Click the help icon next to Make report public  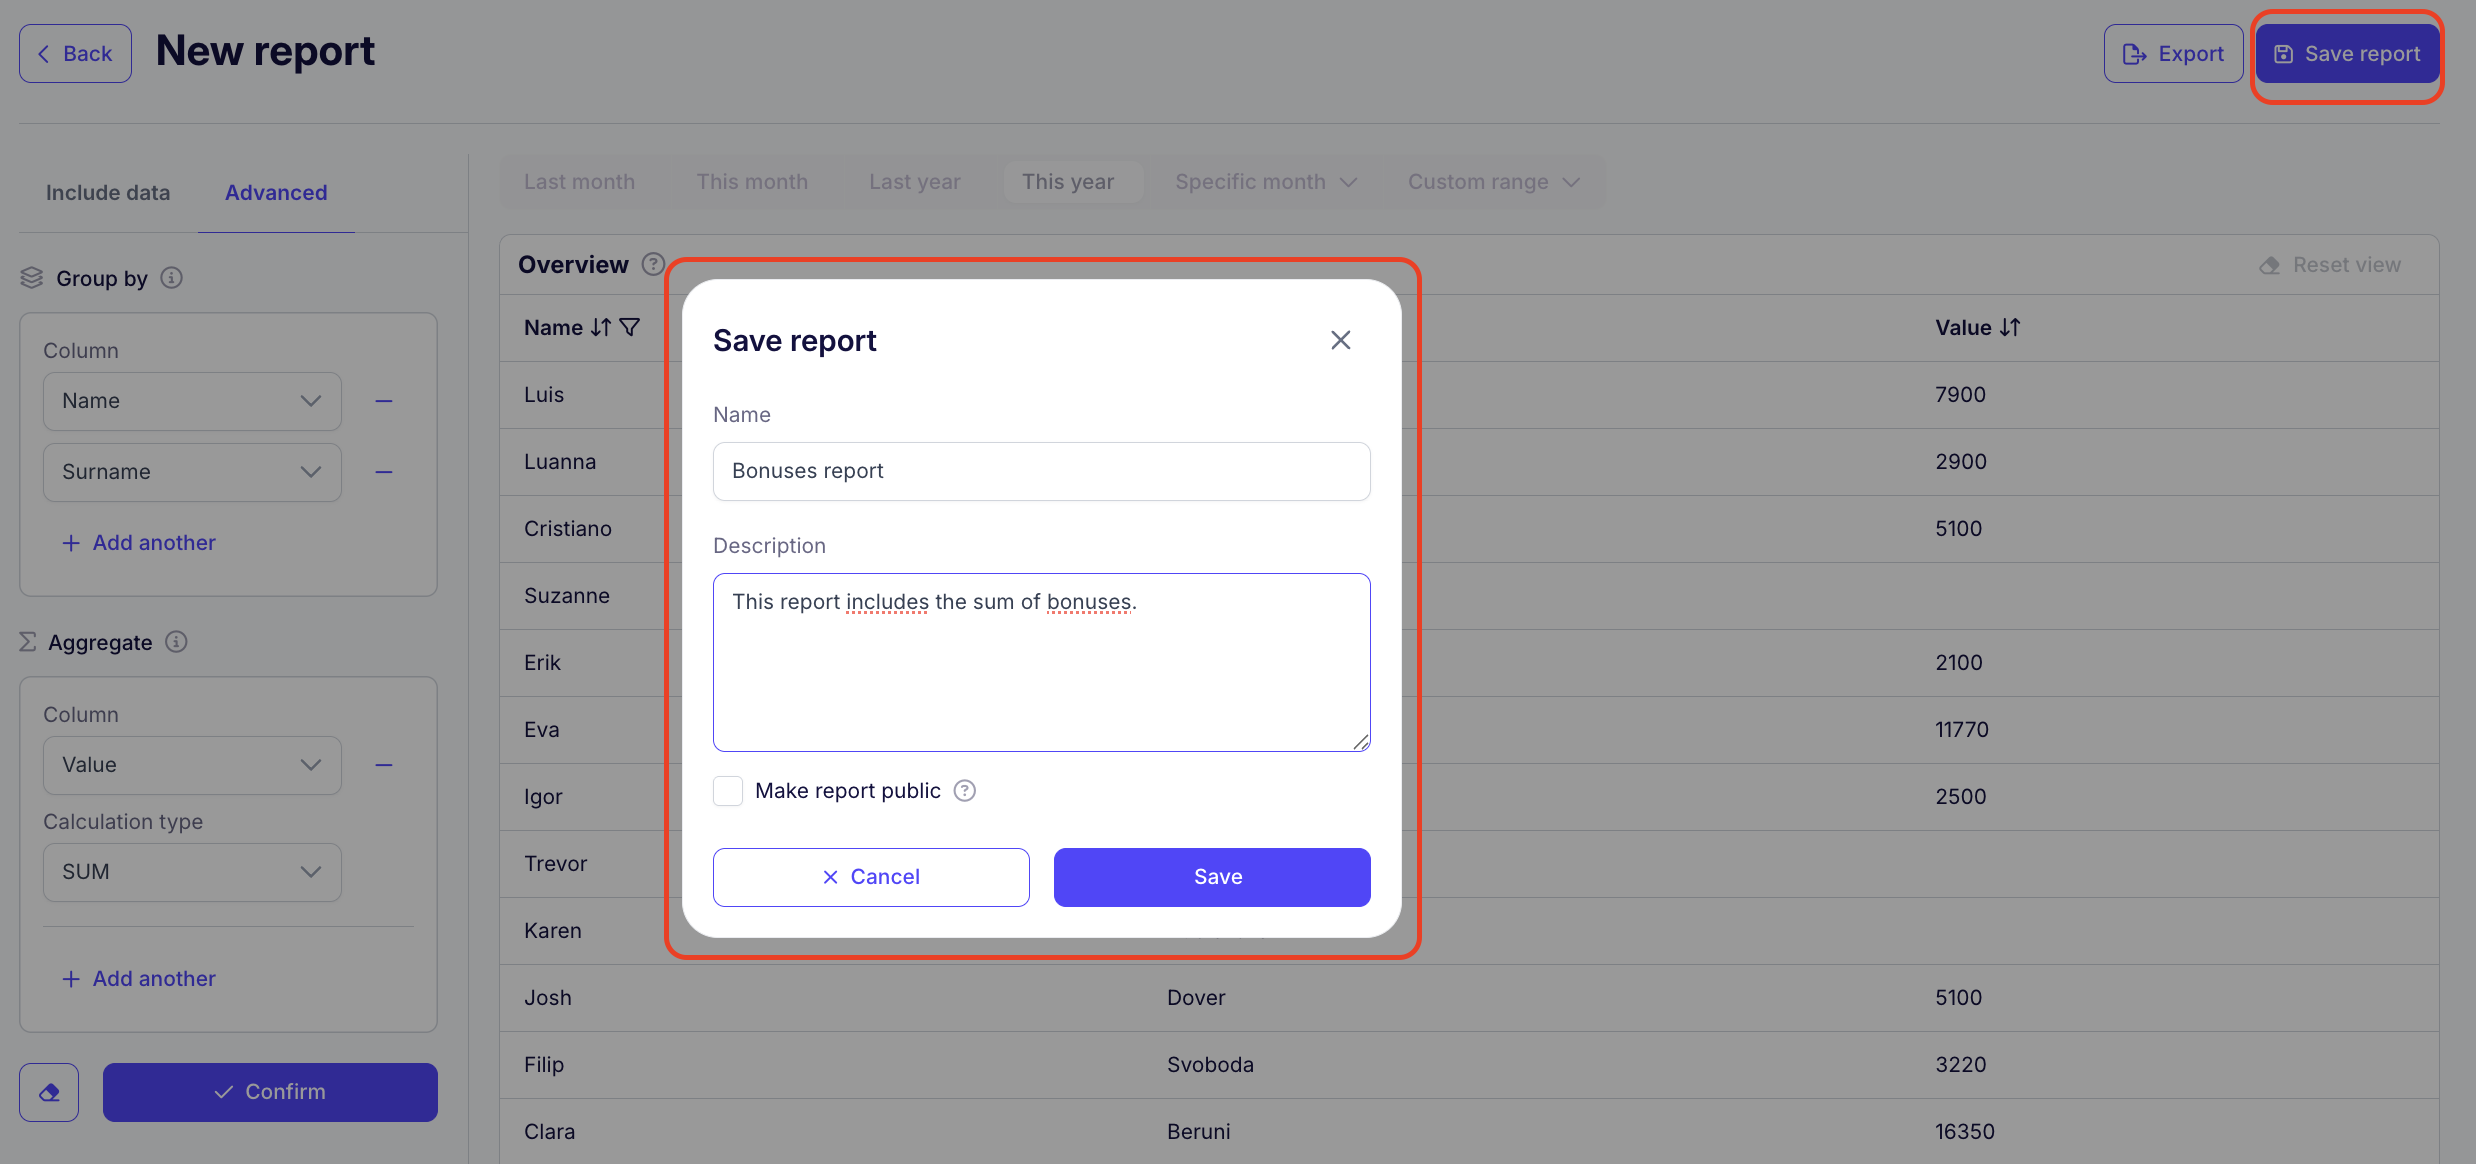click(x=964, y=791)
